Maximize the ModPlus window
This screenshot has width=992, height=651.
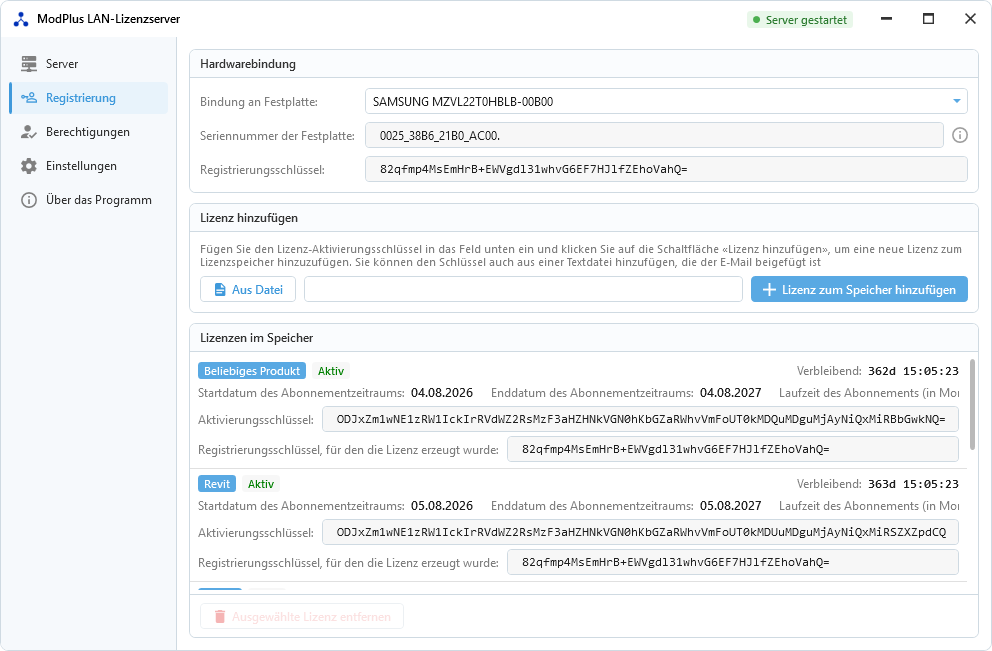[928, 19]
